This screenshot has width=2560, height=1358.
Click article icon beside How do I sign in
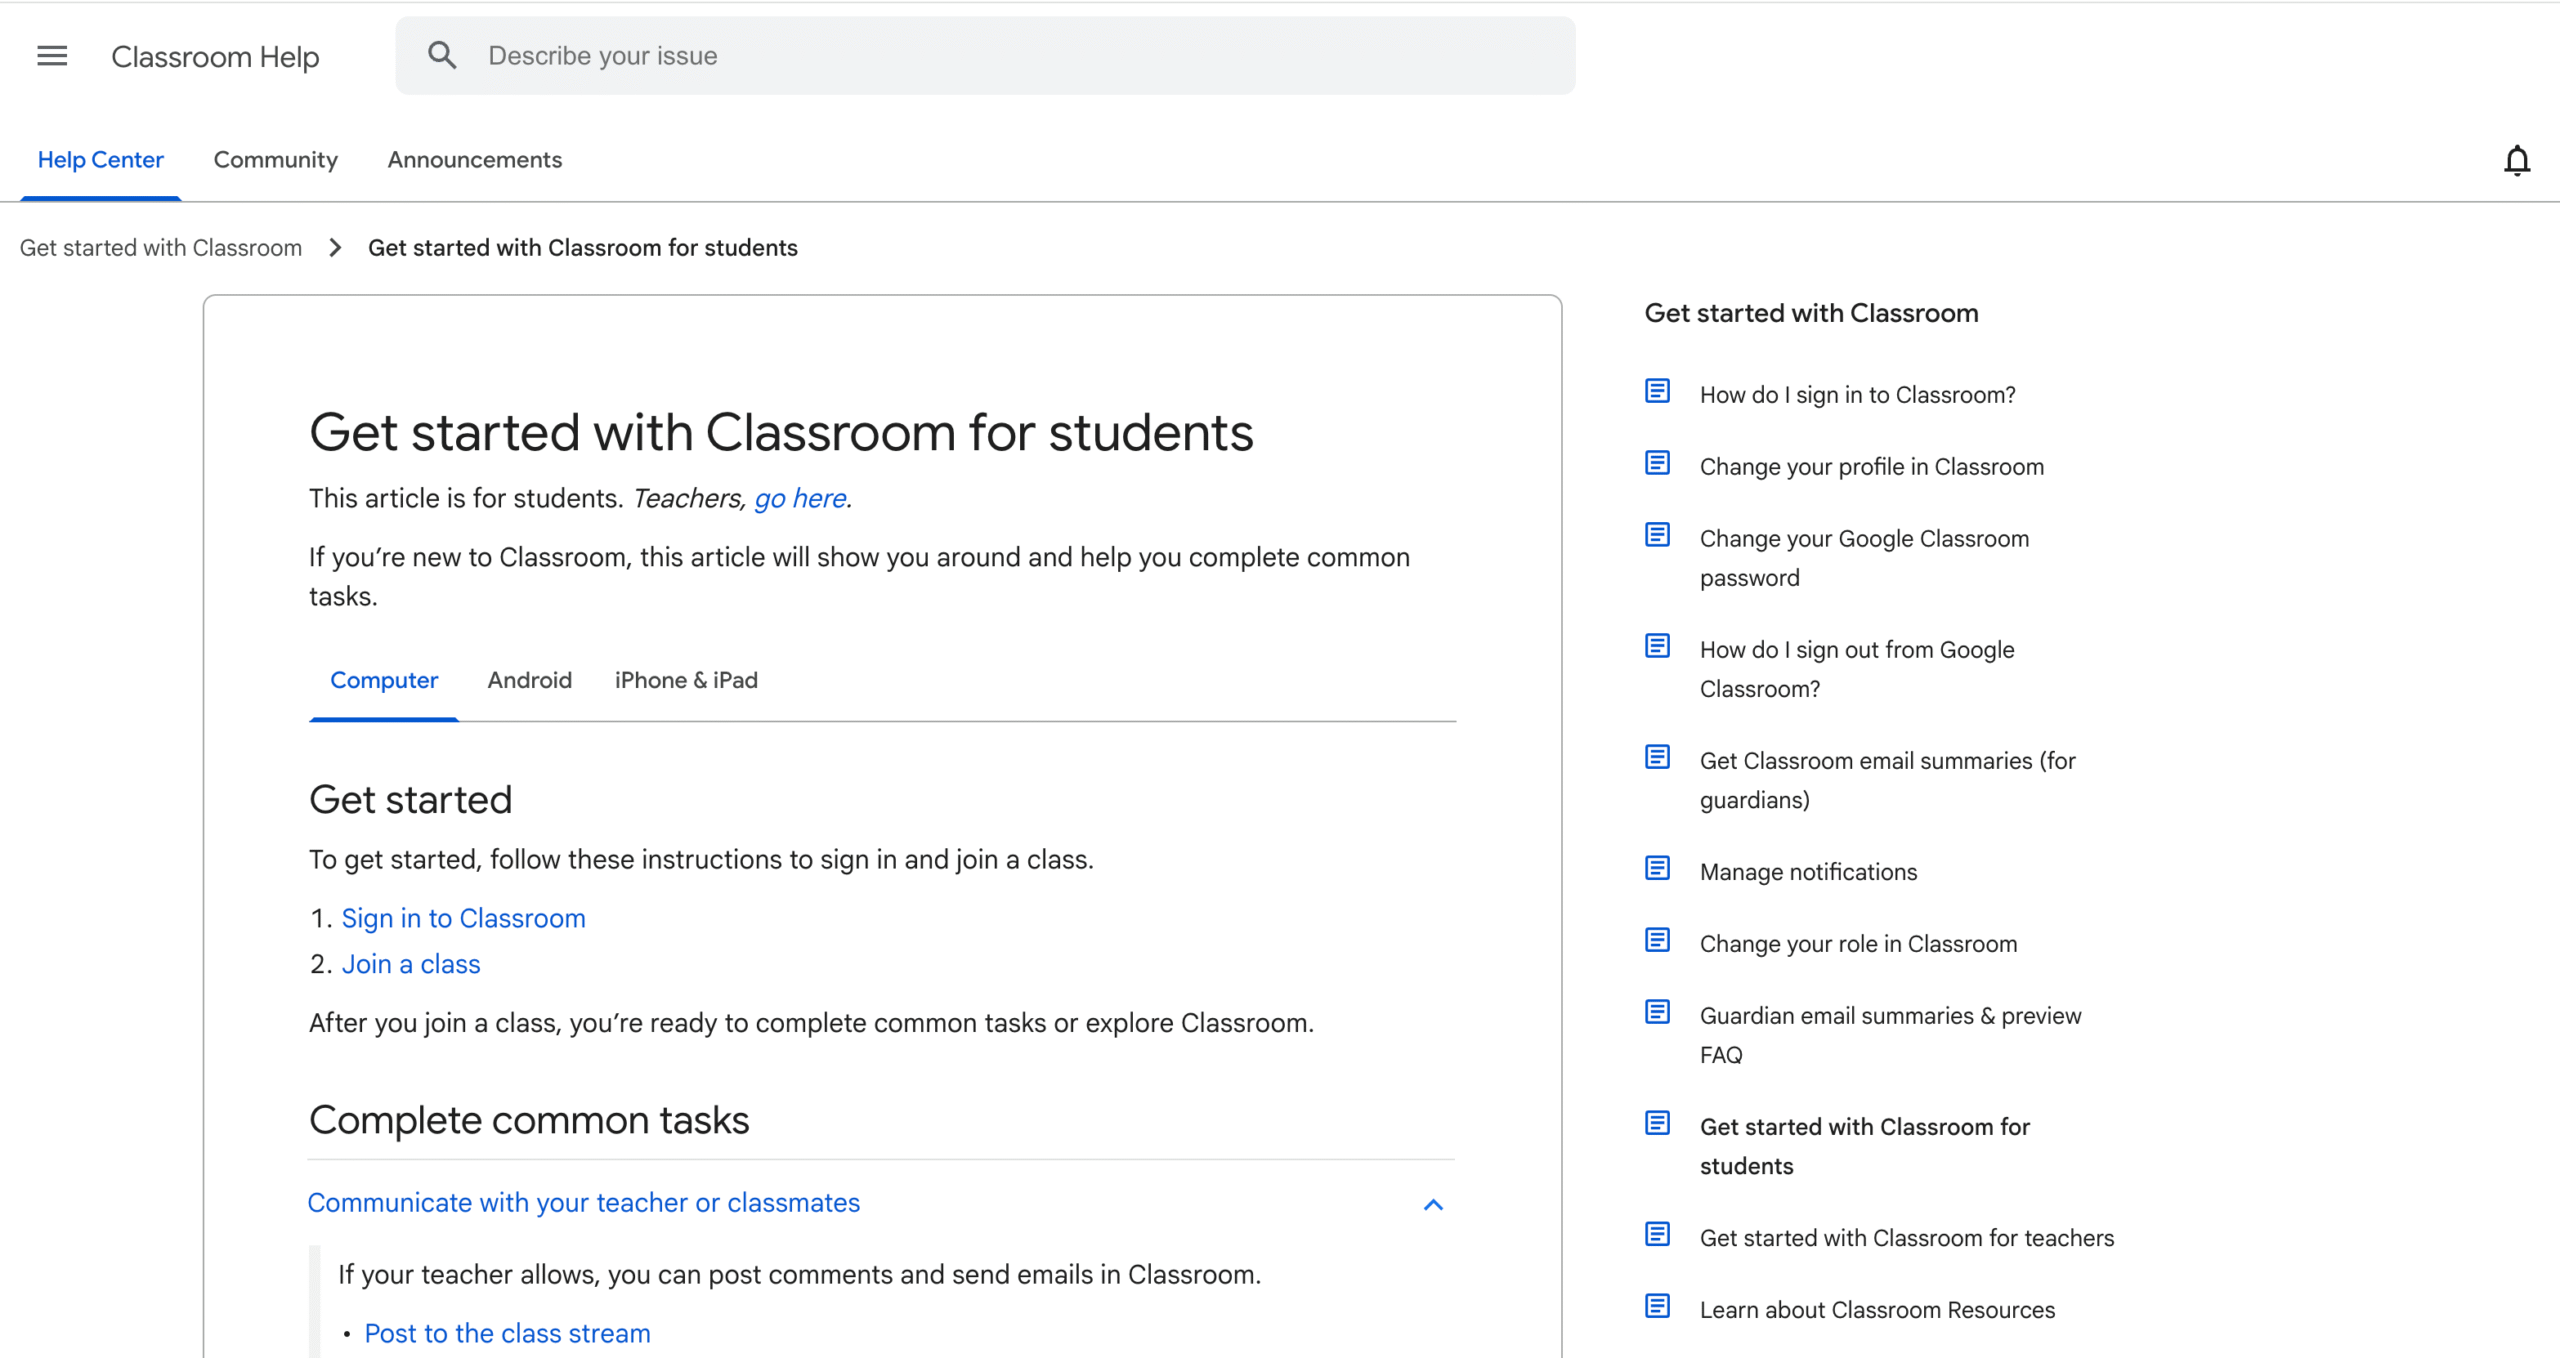1657,391
